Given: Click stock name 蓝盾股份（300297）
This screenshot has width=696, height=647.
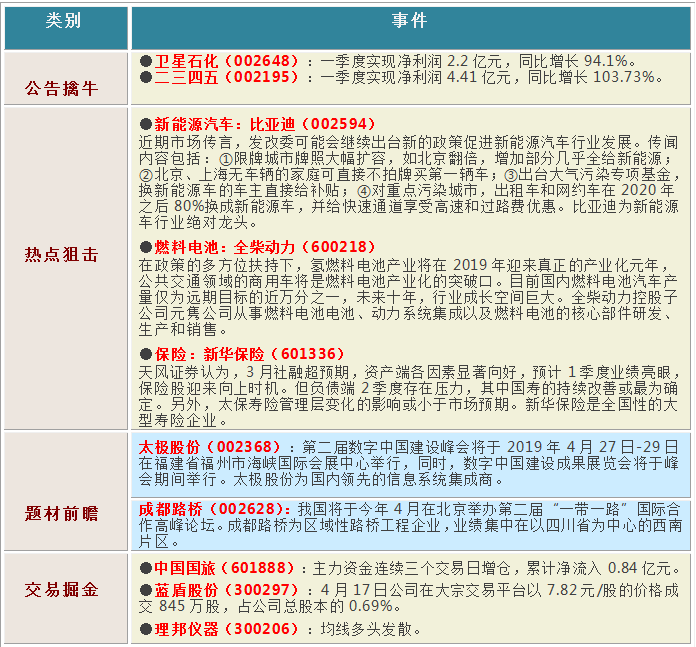Looking at the screenshot, I should pyautogui.click(x=226, y=590).
